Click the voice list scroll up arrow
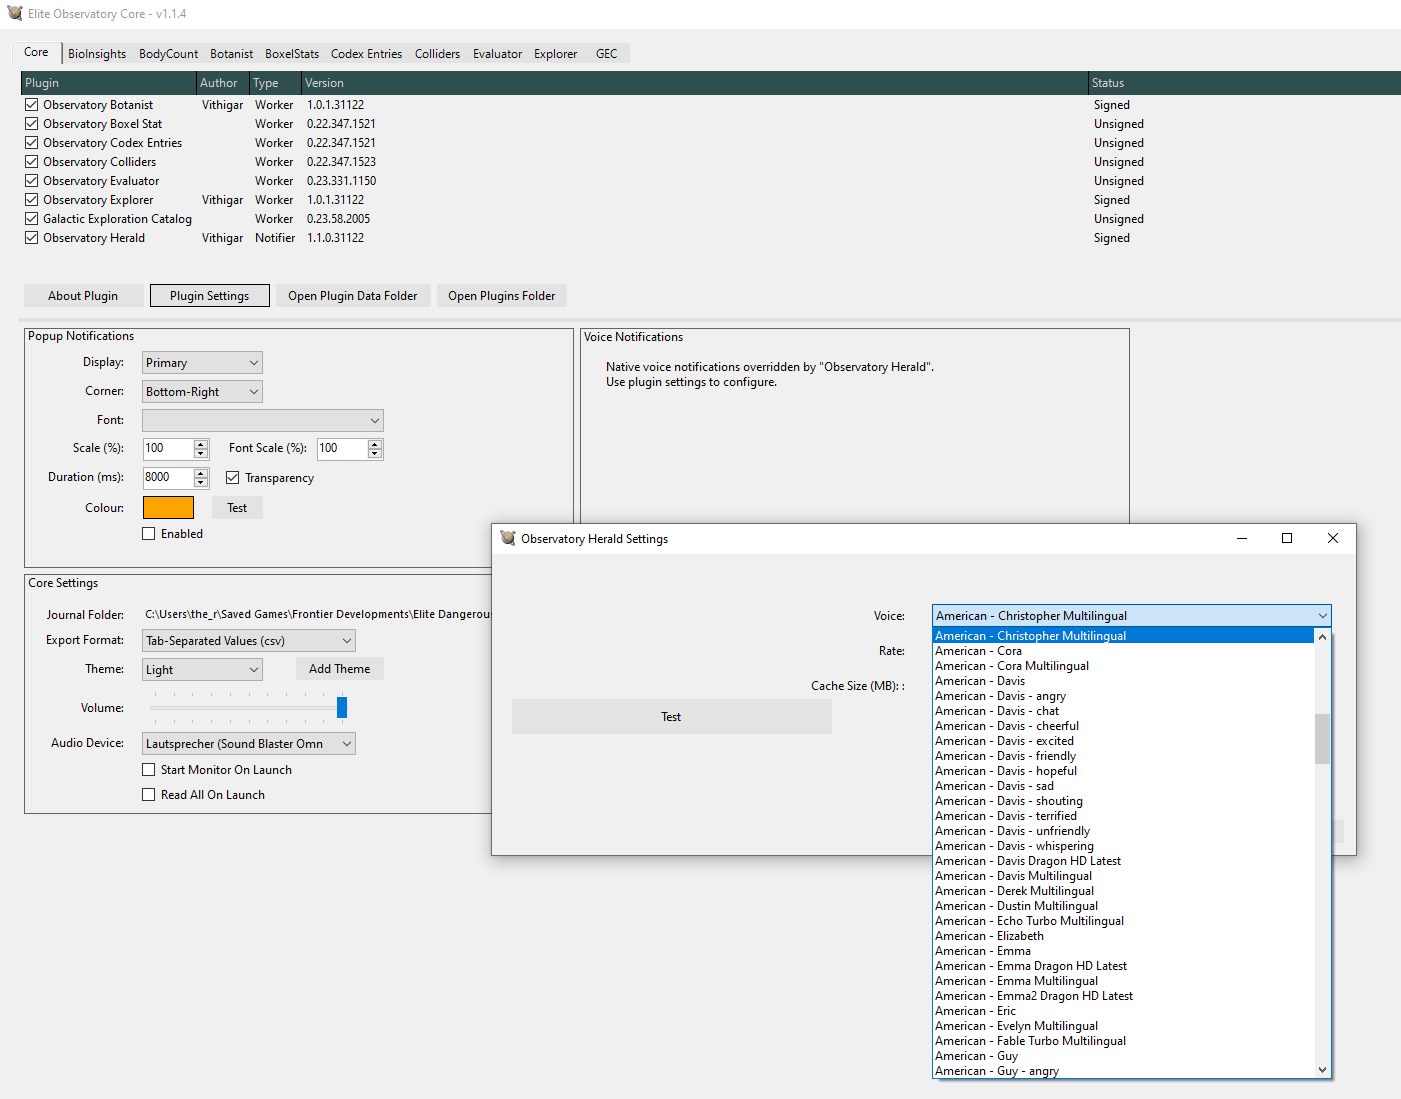This screenshot has height=1099, width=1401. tap(1322, 637)
